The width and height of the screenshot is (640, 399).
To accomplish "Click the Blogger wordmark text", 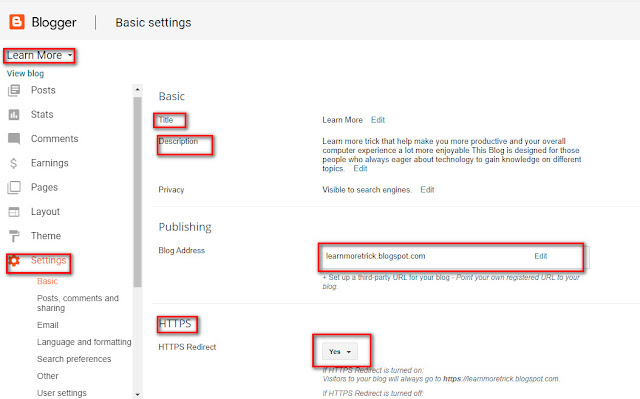I will pos(54,22).
